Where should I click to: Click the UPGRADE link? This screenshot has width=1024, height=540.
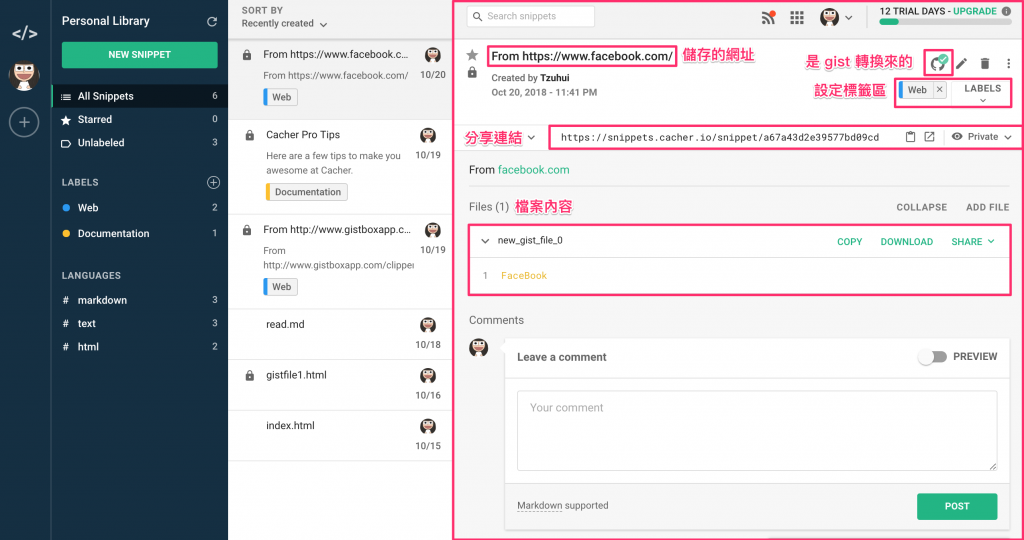pos(974,11)
